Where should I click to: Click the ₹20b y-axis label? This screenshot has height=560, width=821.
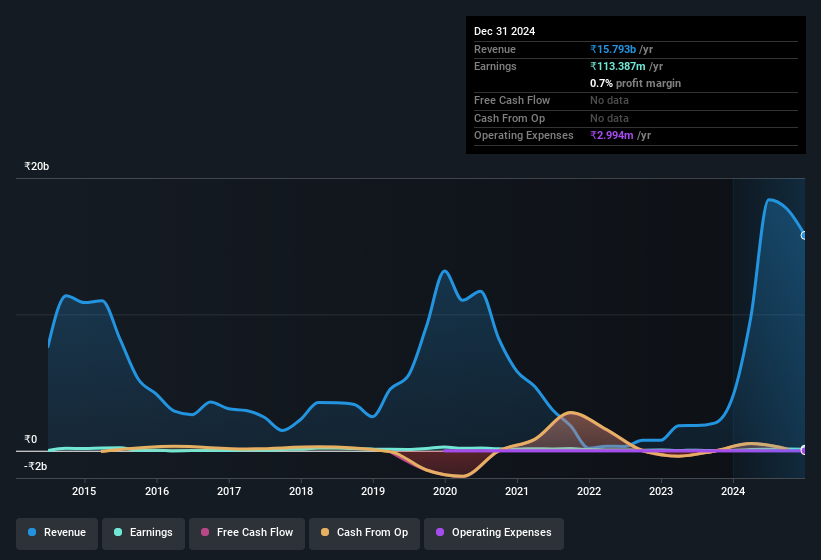click(x=37, y=166)
